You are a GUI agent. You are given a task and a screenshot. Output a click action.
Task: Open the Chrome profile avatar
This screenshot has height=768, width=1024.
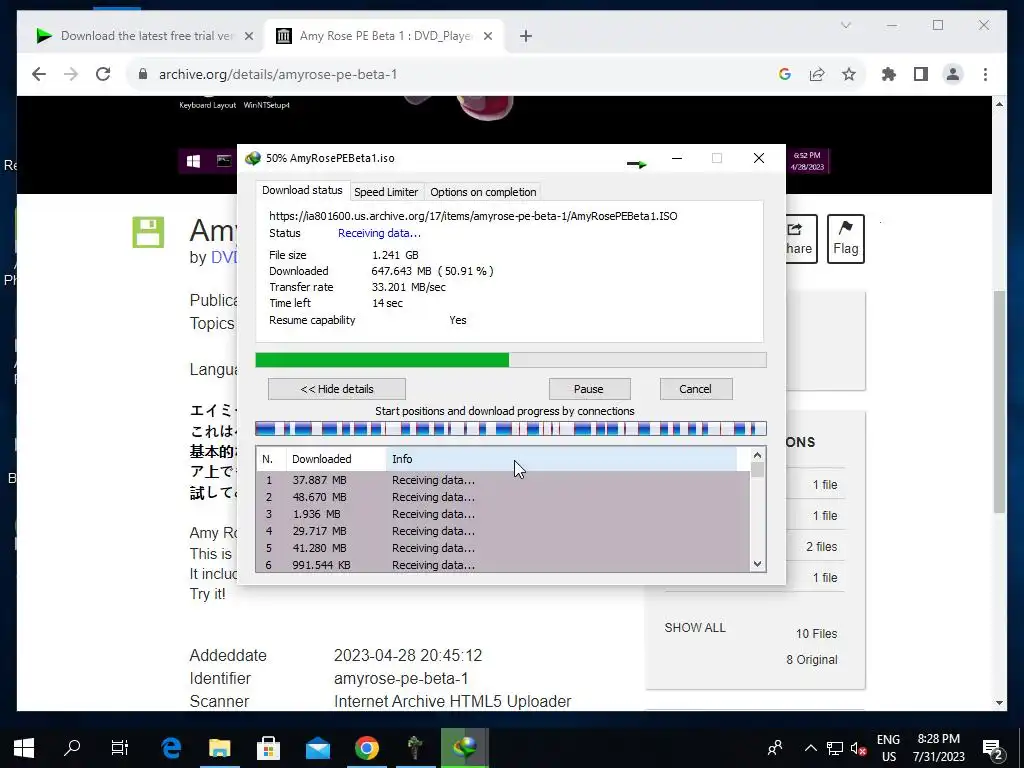tap(953, 74)
